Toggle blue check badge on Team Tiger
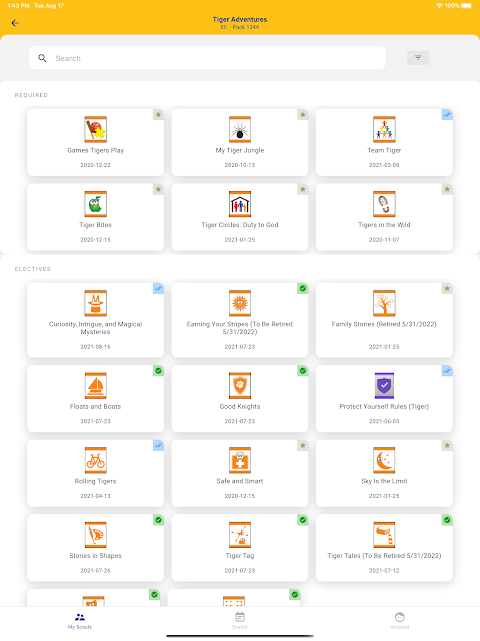The height and width of the screenshot is (641, 480). 447,114
